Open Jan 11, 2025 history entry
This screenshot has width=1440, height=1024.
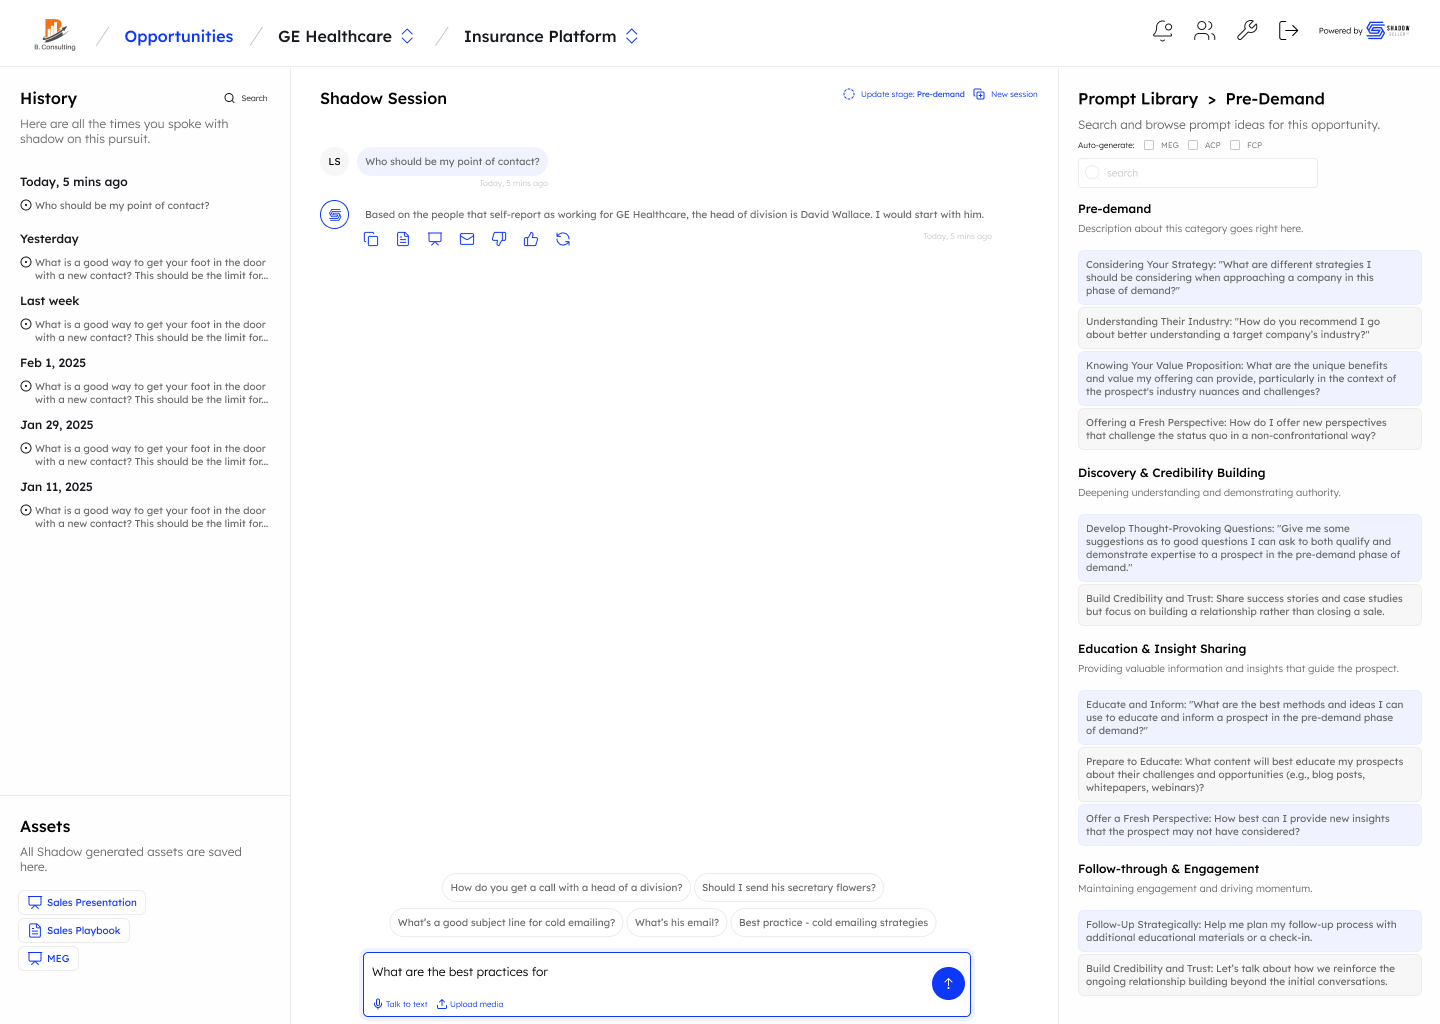(144, 517)
